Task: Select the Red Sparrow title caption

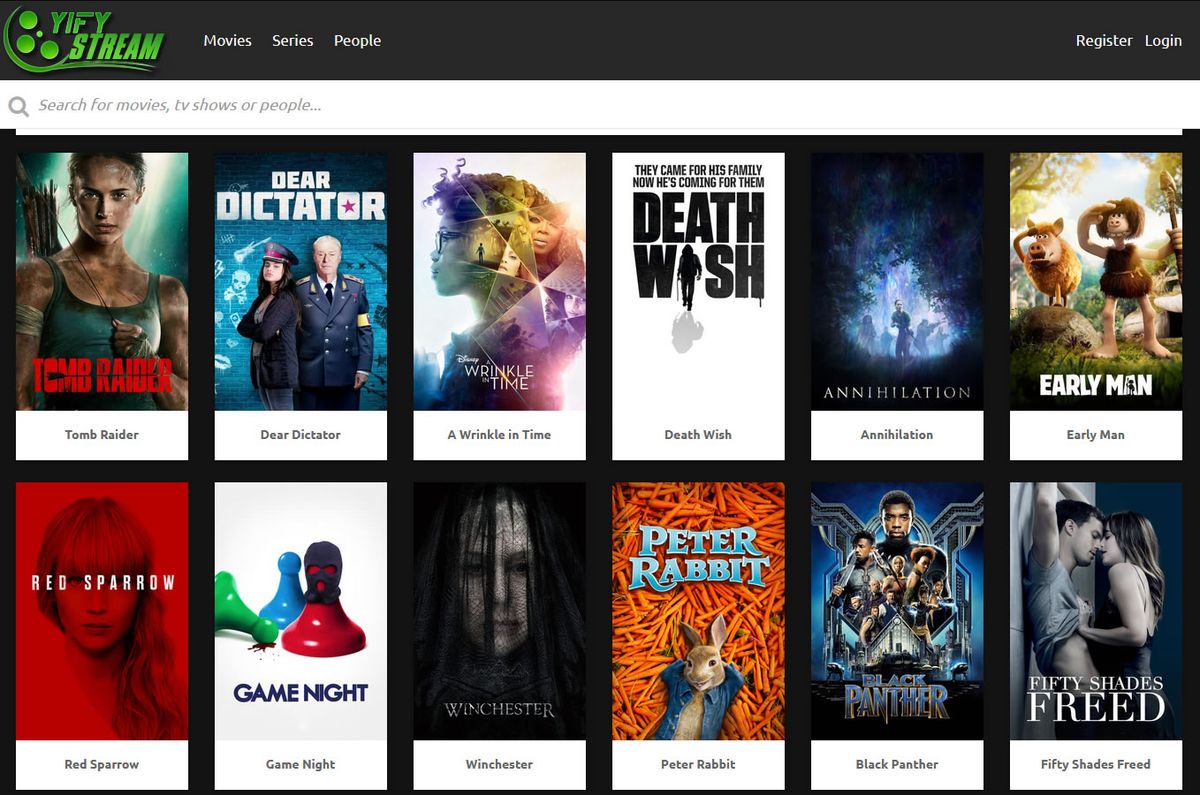Action: [102, 765]
